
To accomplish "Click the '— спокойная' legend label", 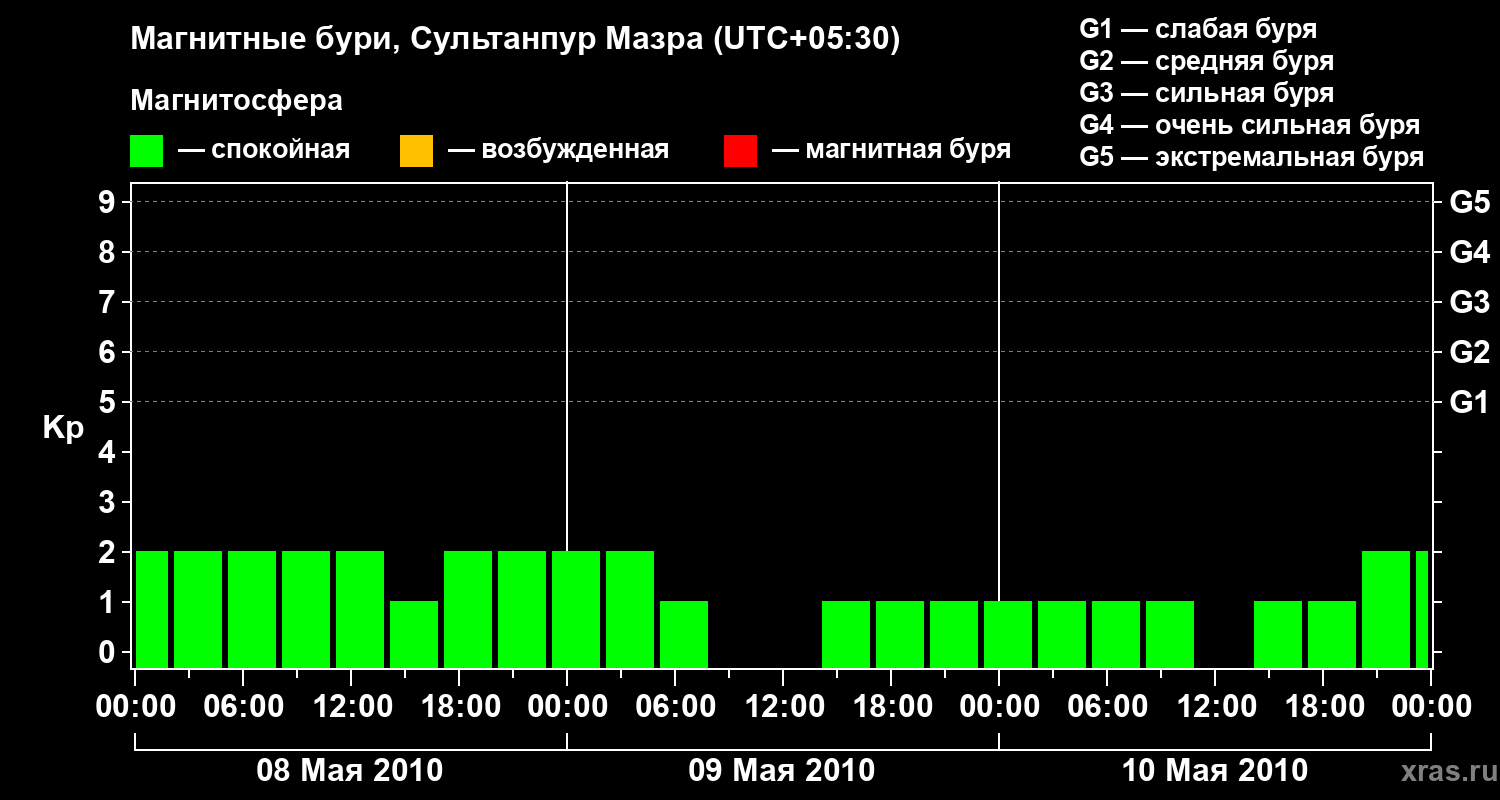I will coord(264,150).
